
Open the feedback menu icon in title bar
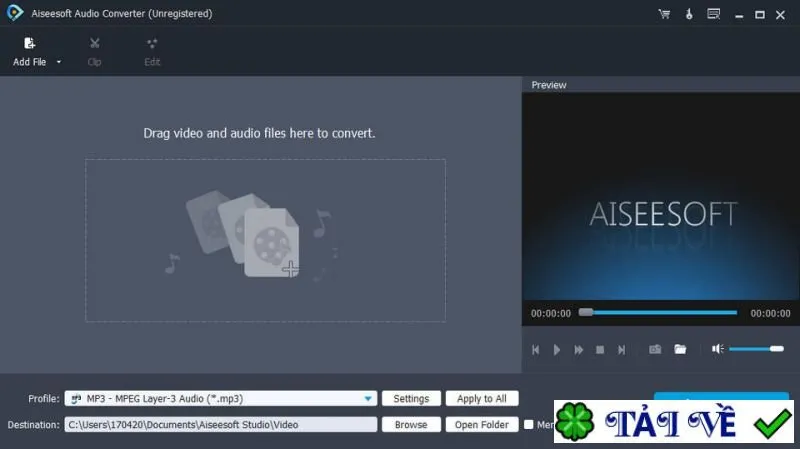tap(713, 14)
